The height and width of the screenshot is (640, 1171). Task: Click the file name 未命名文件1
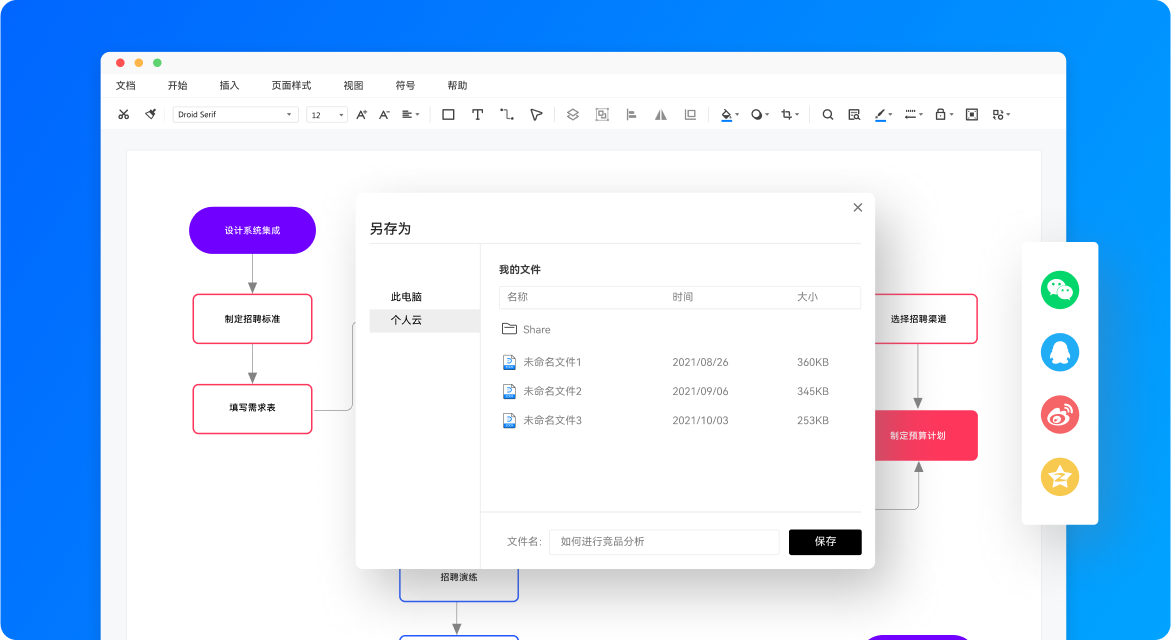(552, 362)
